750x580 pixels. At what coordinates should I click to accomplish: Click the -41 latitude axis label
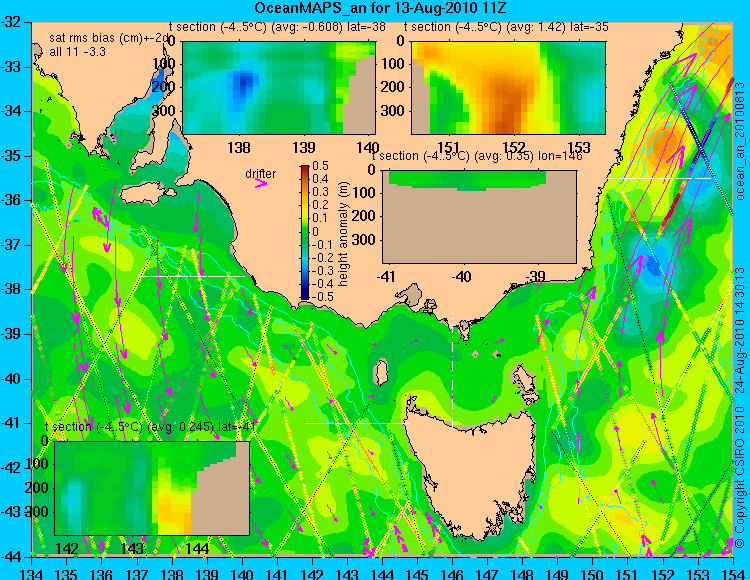[x=11, y=424]
